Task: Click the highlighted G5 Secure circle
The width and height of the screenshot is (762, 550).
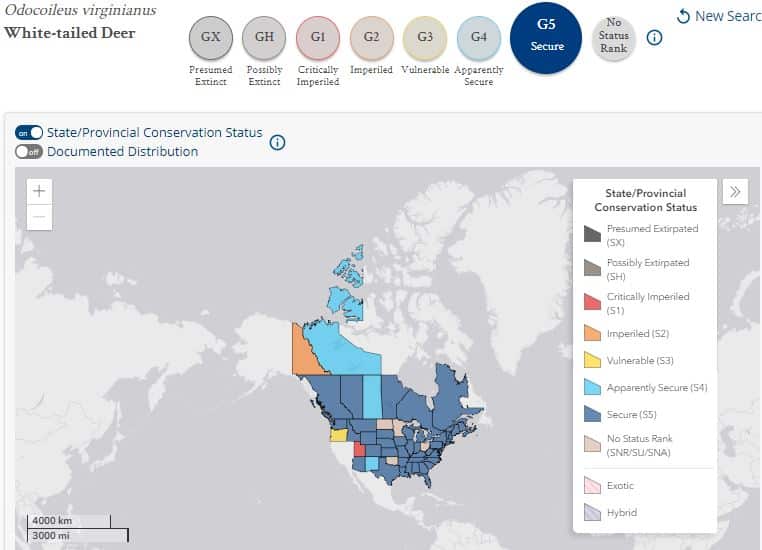Action: pyautogui.click(x=546, y=37)
